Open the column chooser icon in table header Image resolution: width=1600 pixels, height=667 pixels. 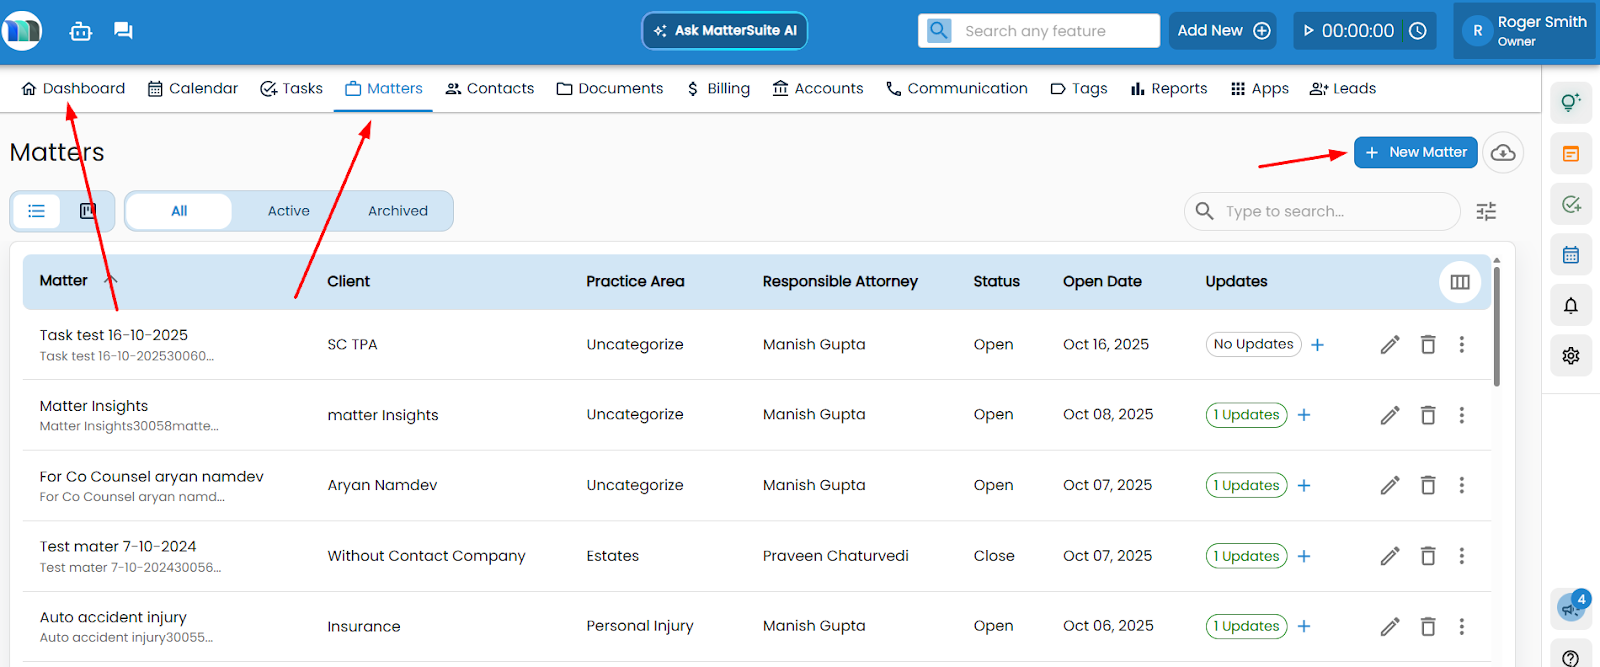pos(1459,282)
